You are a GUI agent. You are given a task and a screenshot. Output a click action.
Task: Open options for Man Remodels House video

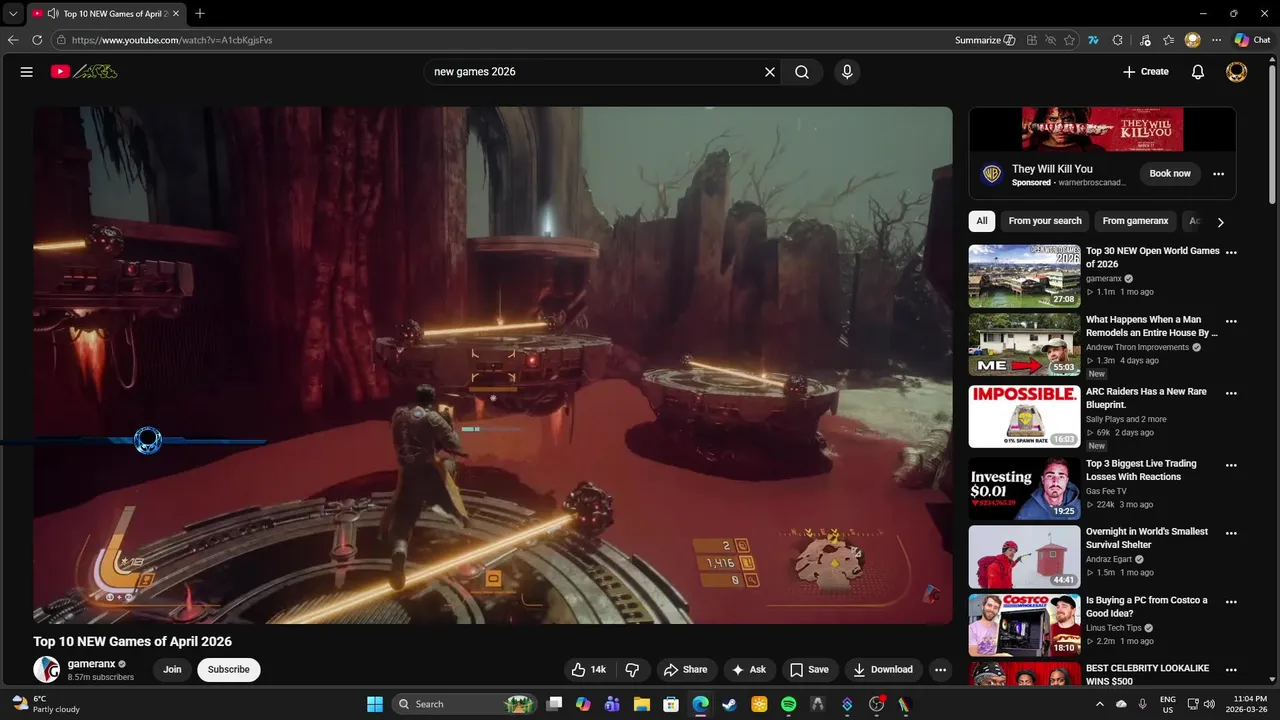[1231, 322]
